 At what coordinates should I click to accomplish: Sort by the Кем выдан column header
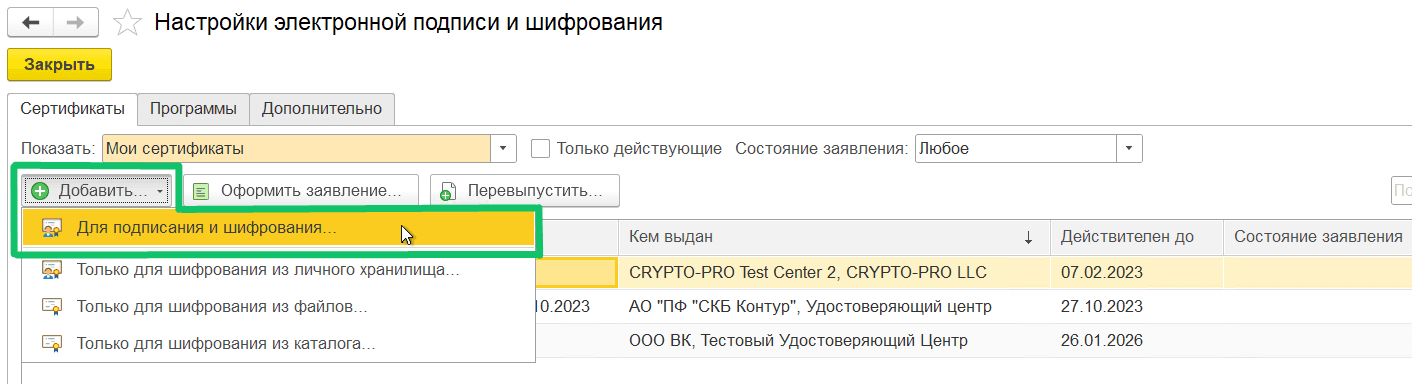[832, 237]
